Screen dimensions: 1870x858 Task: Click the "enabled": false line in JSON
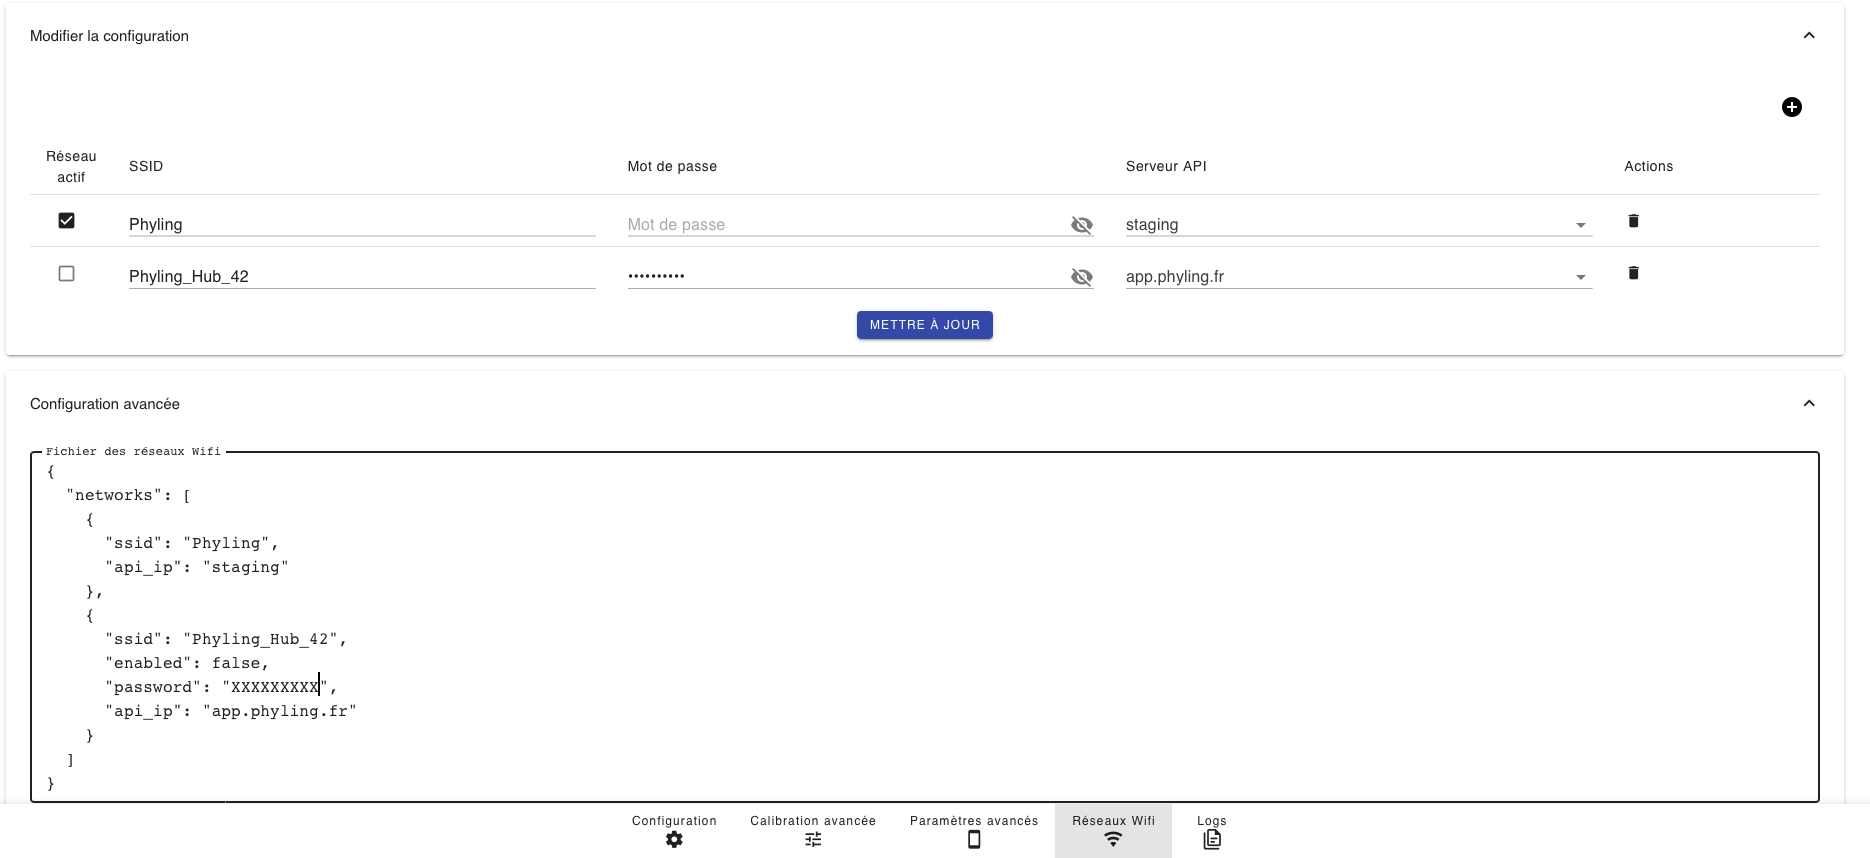click(187, 663)
